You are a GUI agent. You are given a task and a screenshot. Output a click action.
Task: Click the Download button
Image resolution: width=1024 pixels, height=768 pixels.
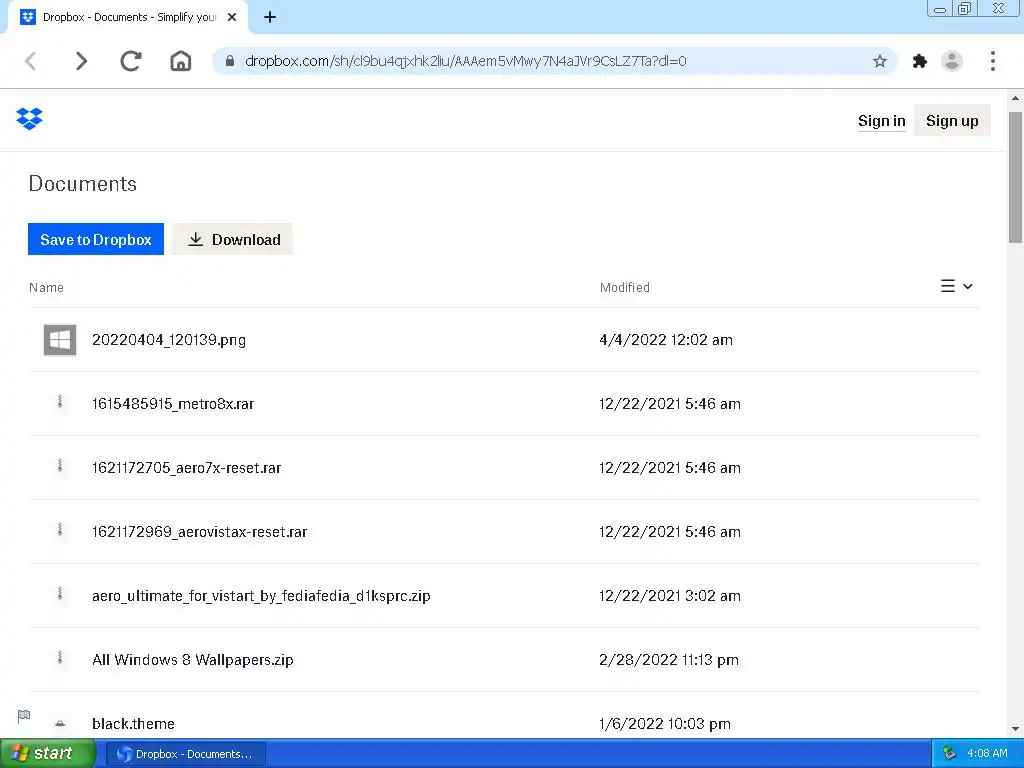tap(232, 240)
